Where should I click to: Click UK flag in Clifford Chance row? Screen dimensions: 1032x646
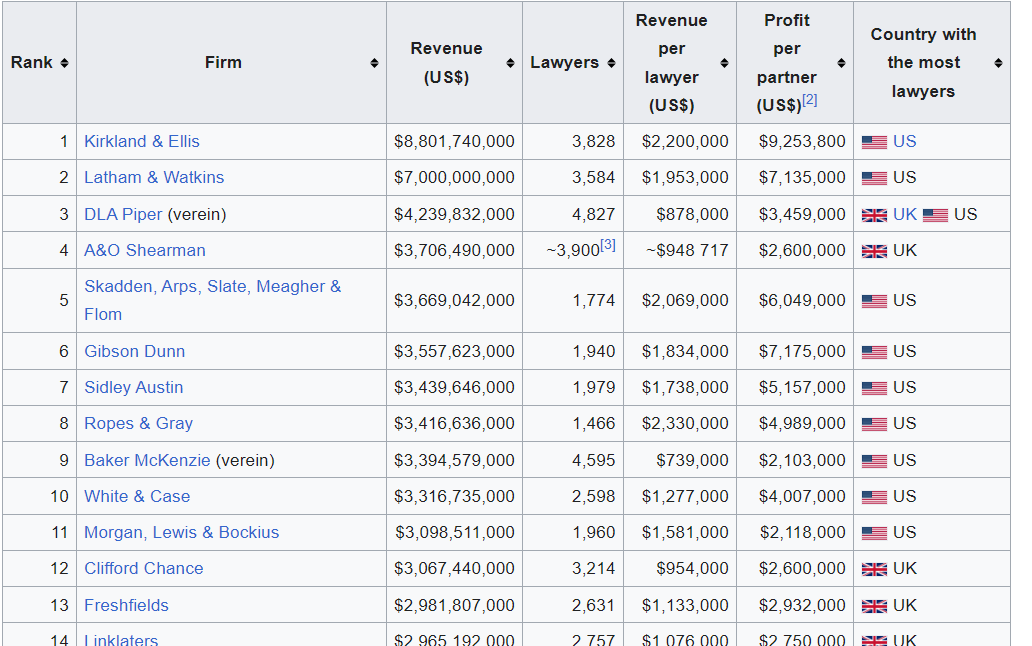point(874,569)
